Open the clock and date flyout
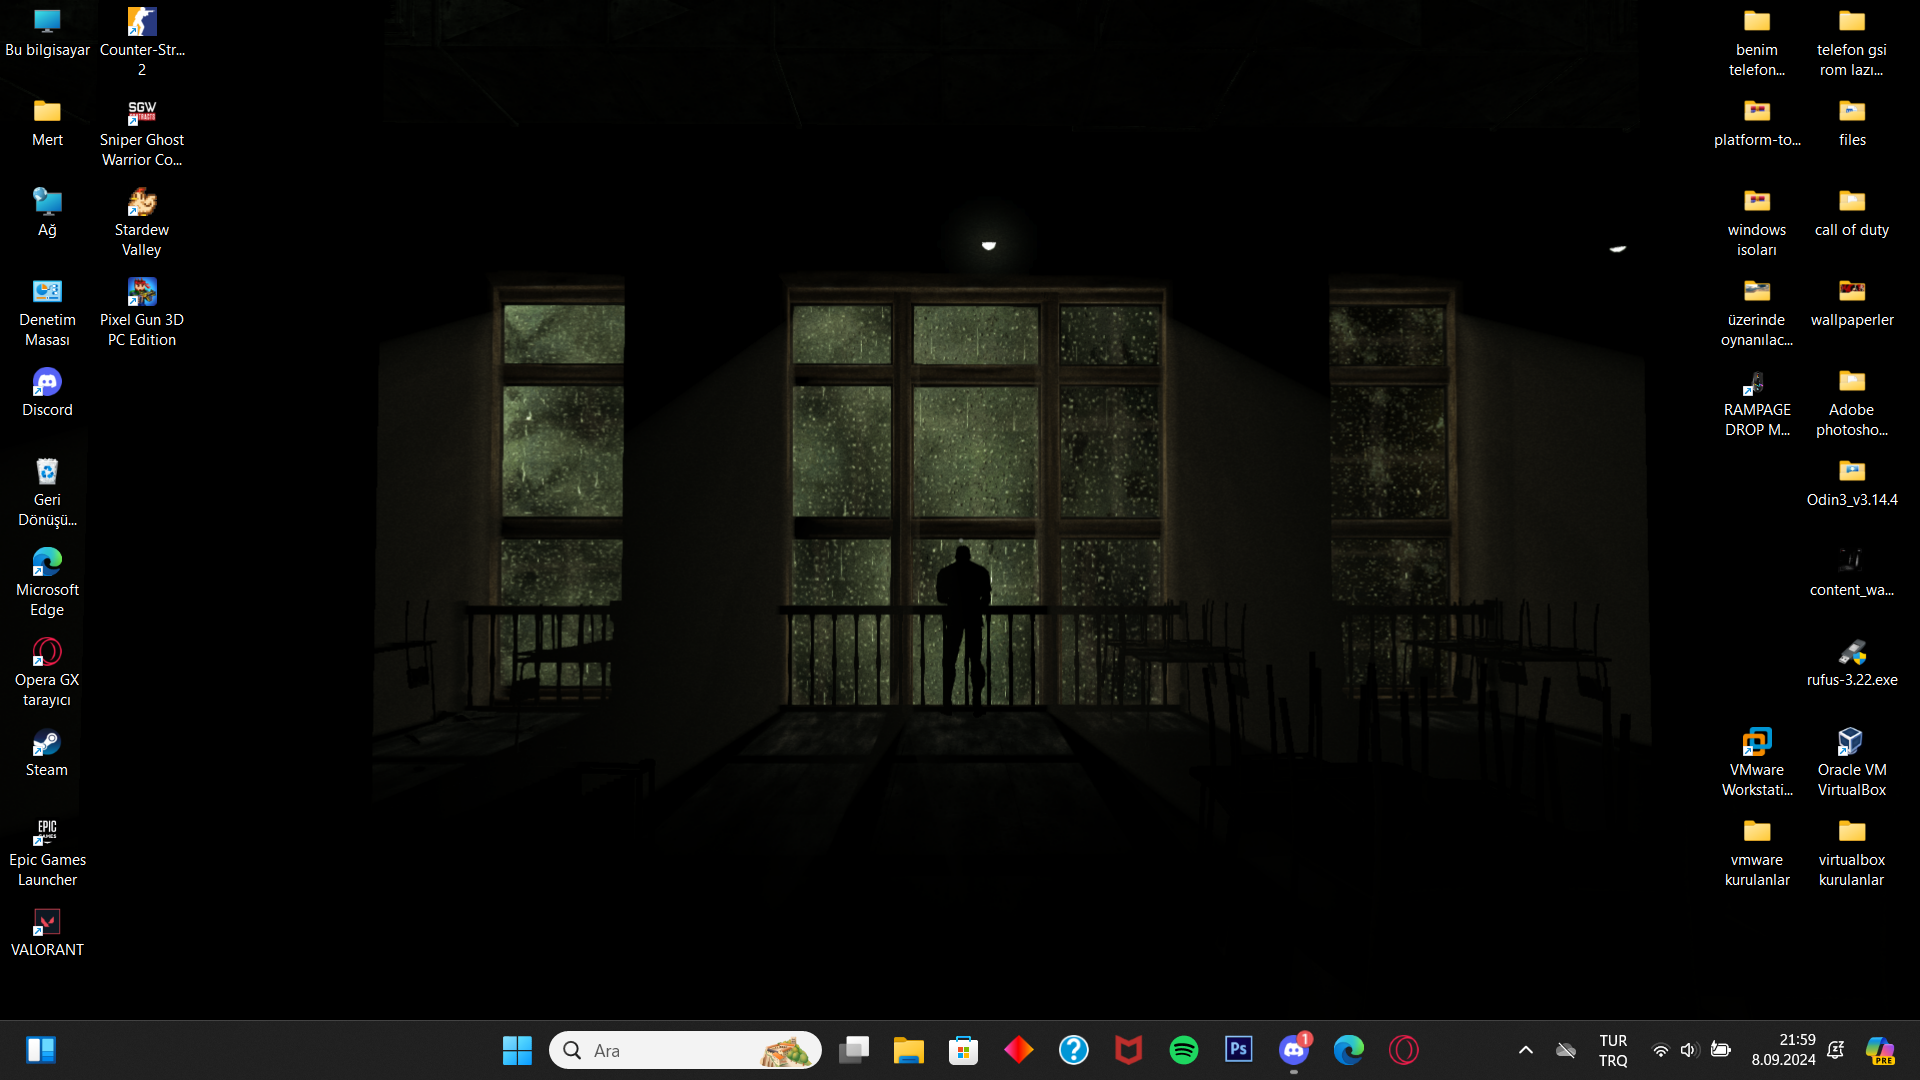The height and width of the screenshot is (1080, 1920). (x=1783, y=1050)
